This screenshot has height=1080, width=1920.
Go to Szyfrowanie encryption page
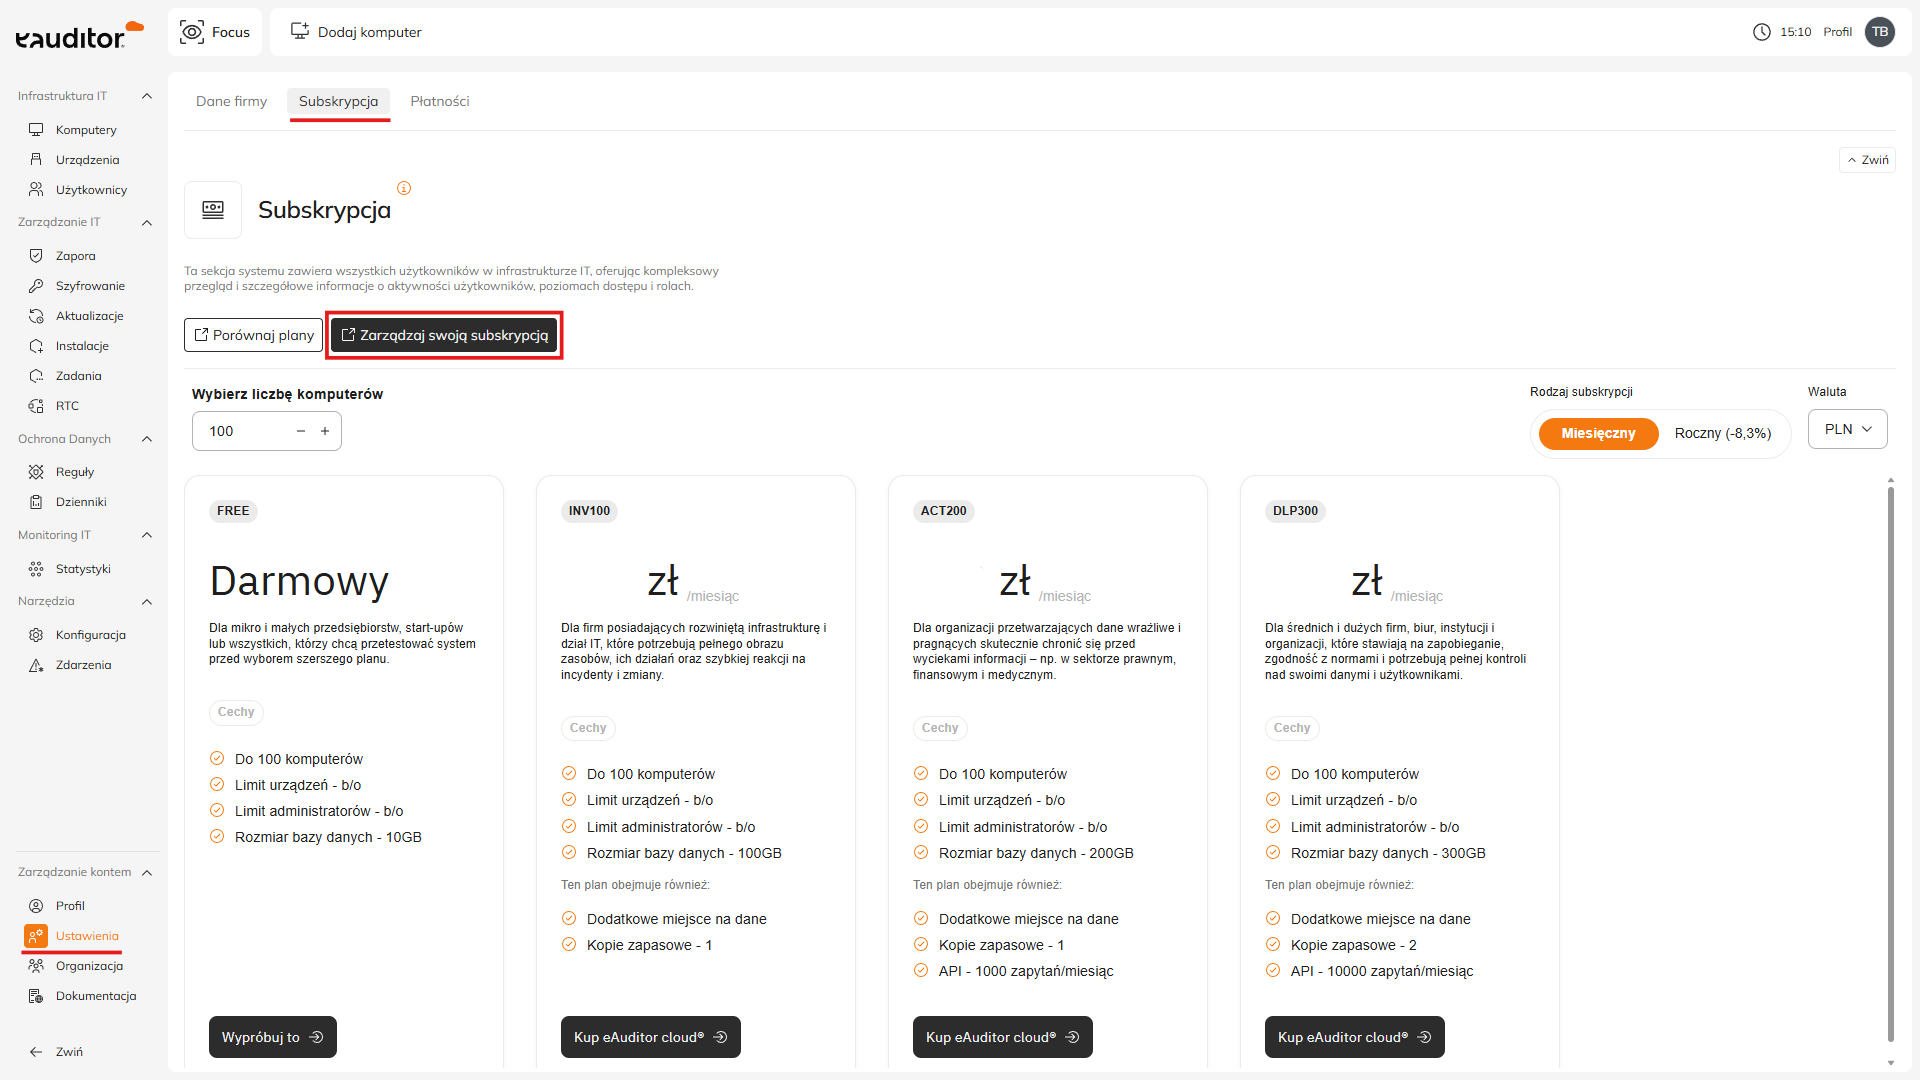point(89,286)
